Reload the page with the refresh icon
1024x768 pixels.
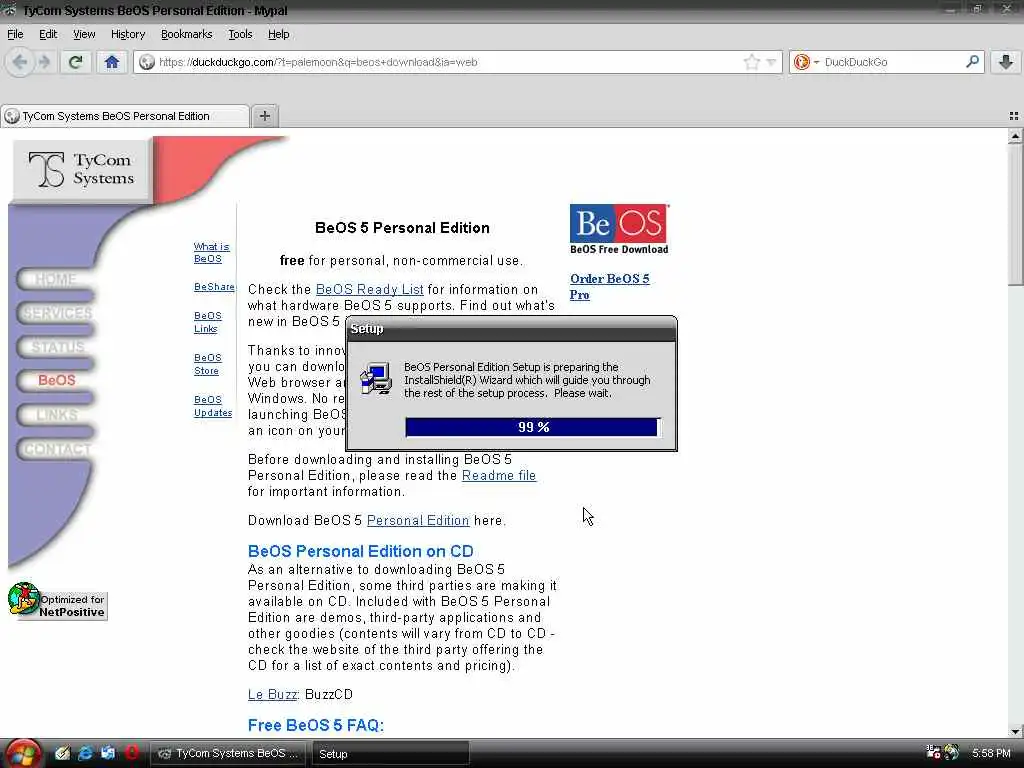[76, 62]
